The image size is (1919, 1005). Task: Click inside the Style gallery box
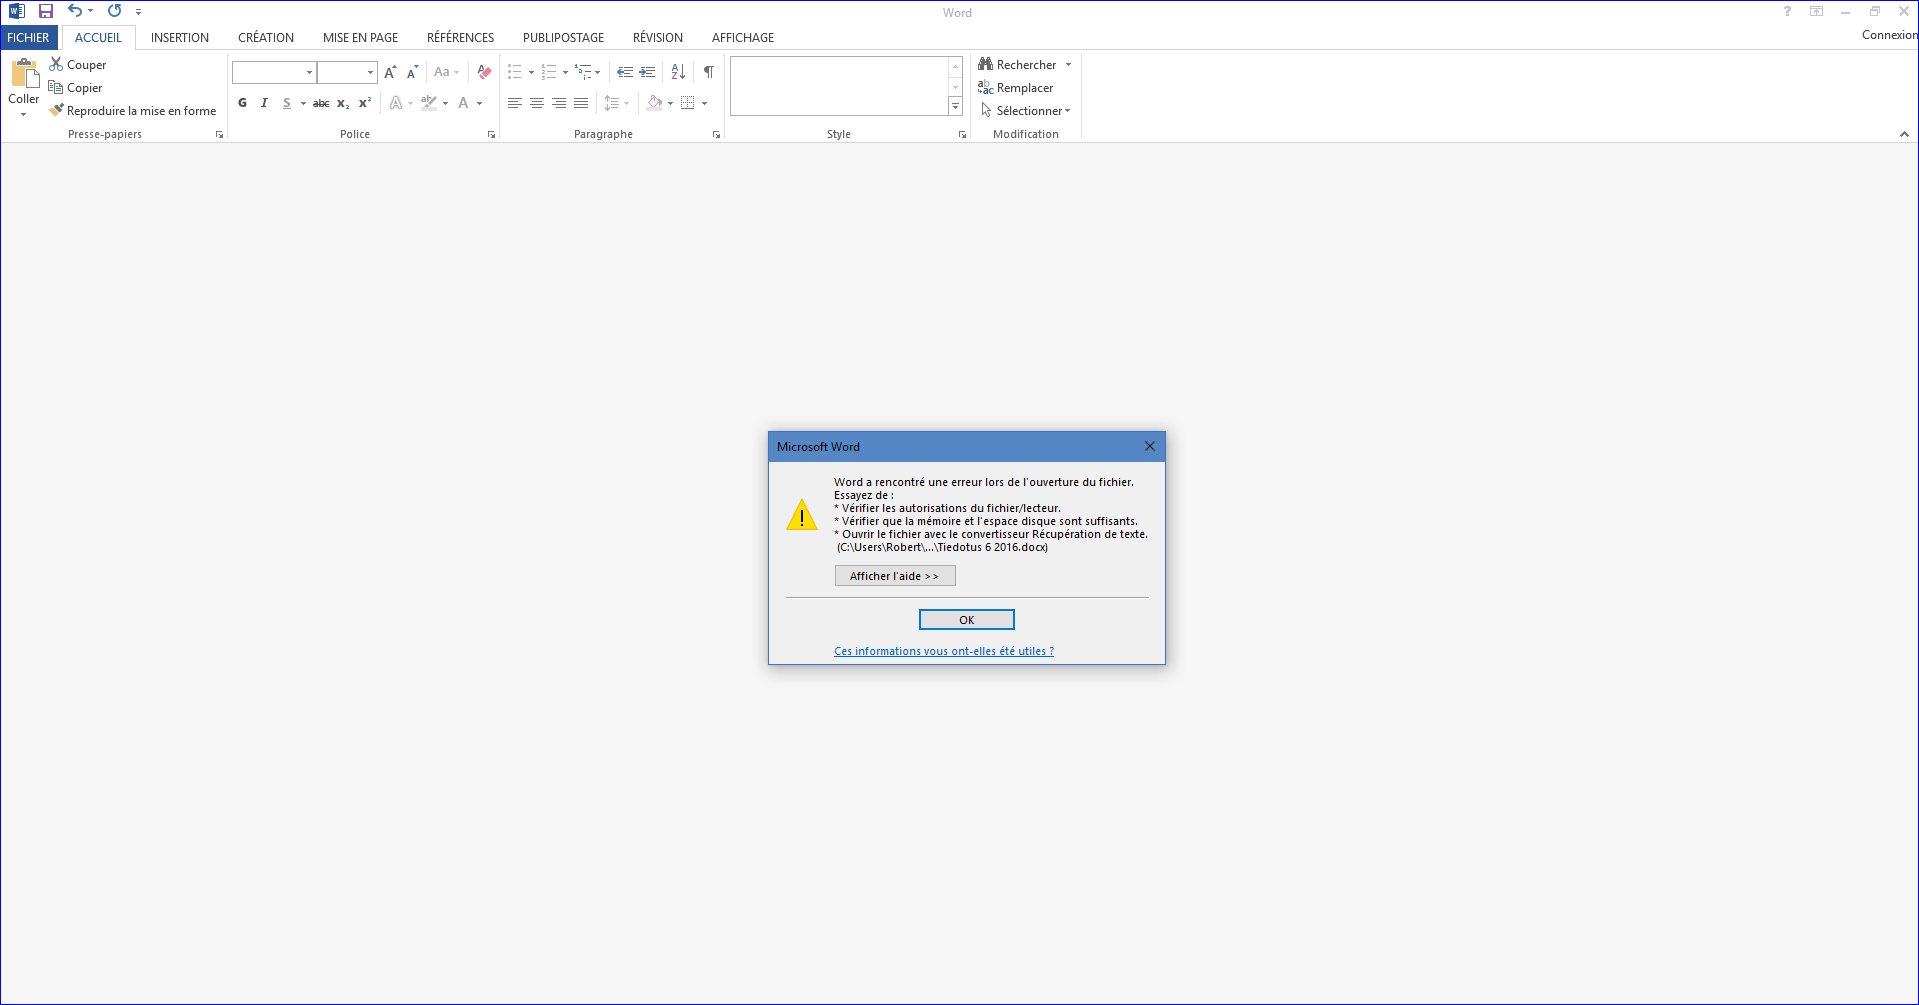point(839,86)
